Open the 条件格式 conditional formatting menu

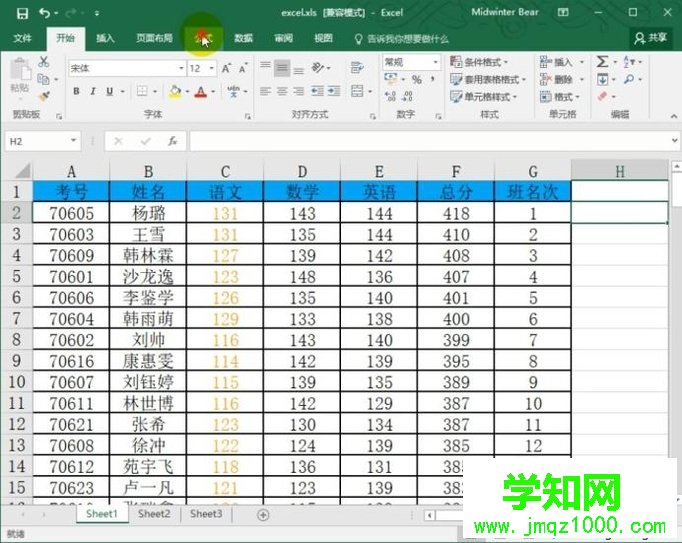pos(479,62)
